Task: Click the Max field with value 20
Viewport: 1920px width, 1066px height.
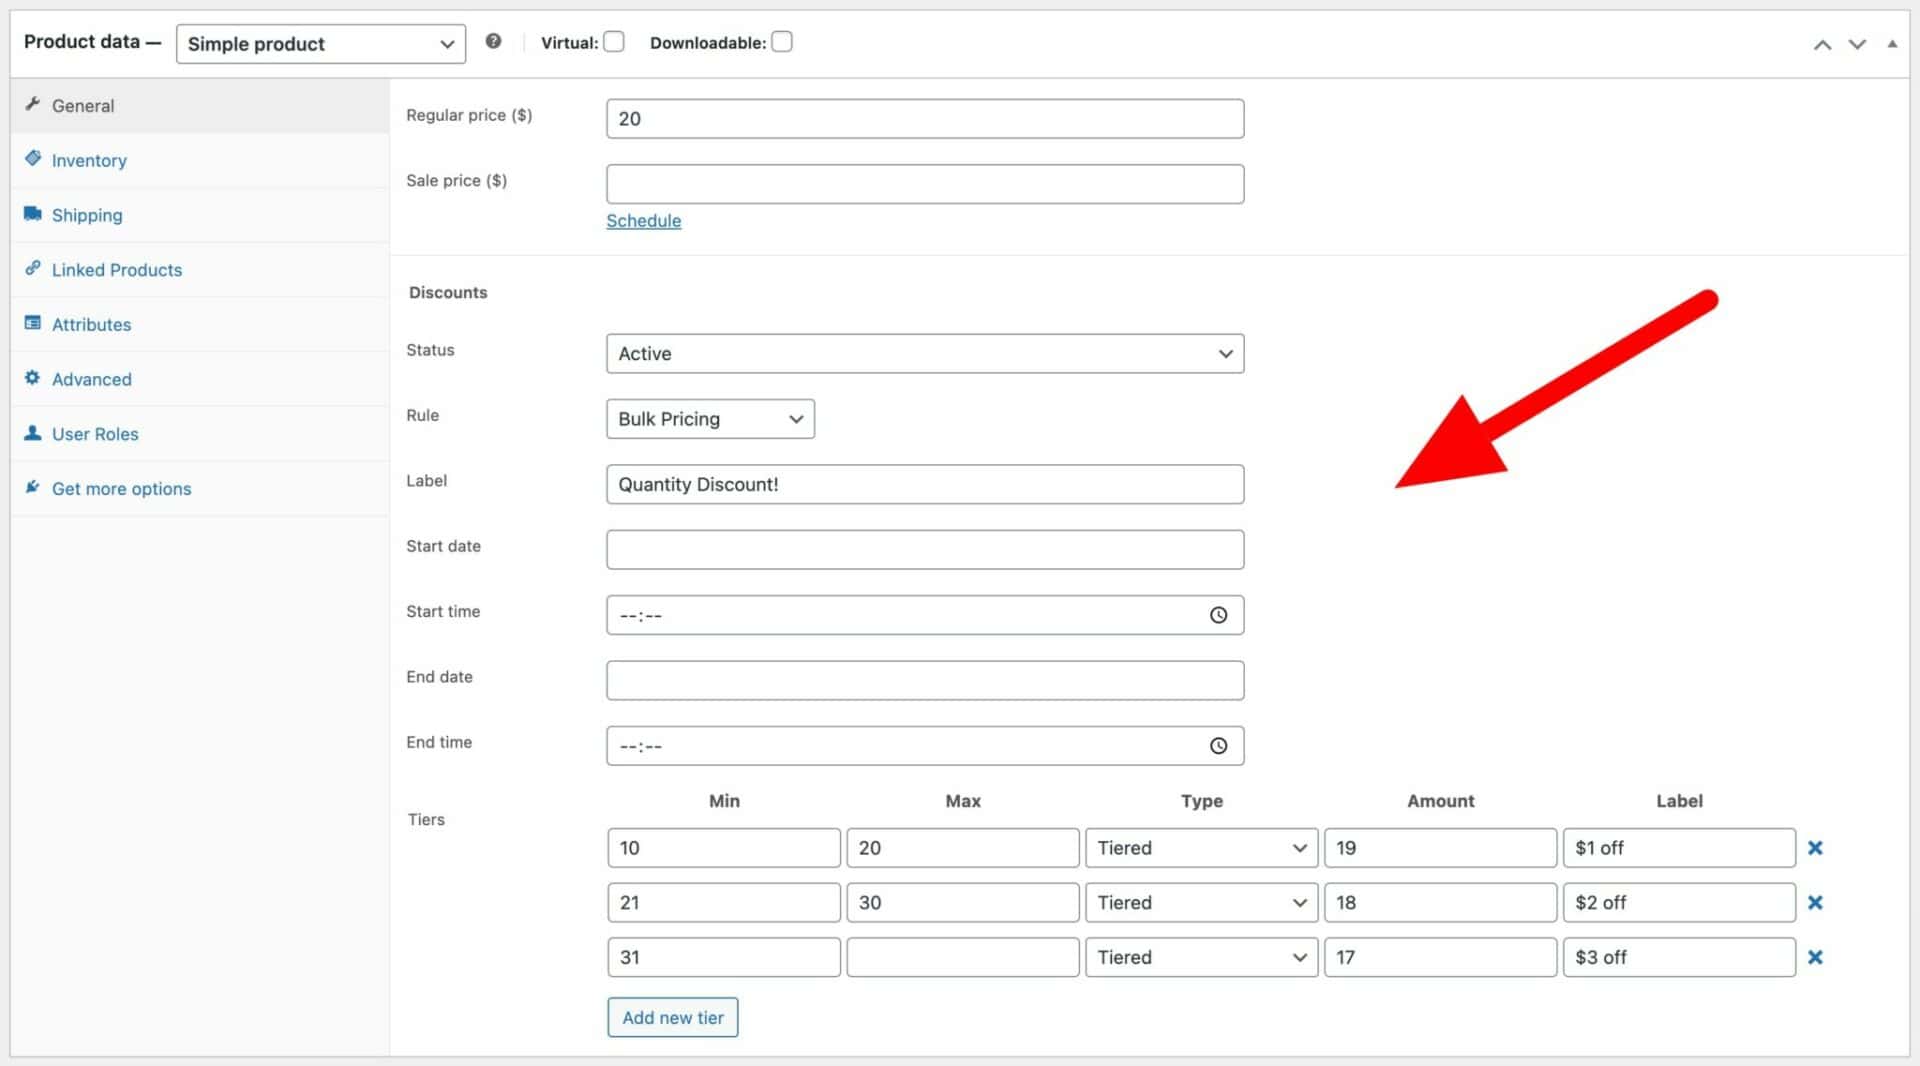Action: 963,848
